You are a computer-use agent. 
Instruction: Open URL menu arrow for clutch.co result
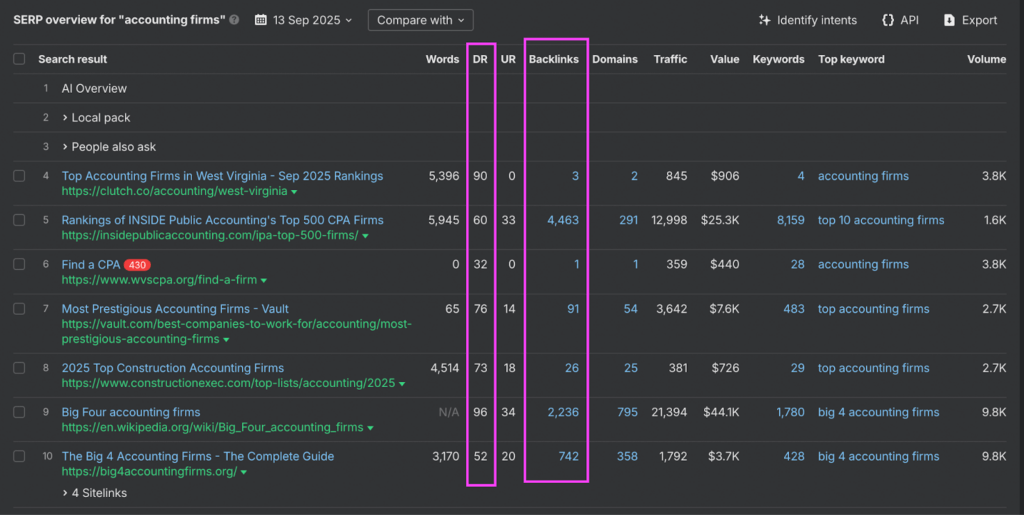tap(294, 192)
